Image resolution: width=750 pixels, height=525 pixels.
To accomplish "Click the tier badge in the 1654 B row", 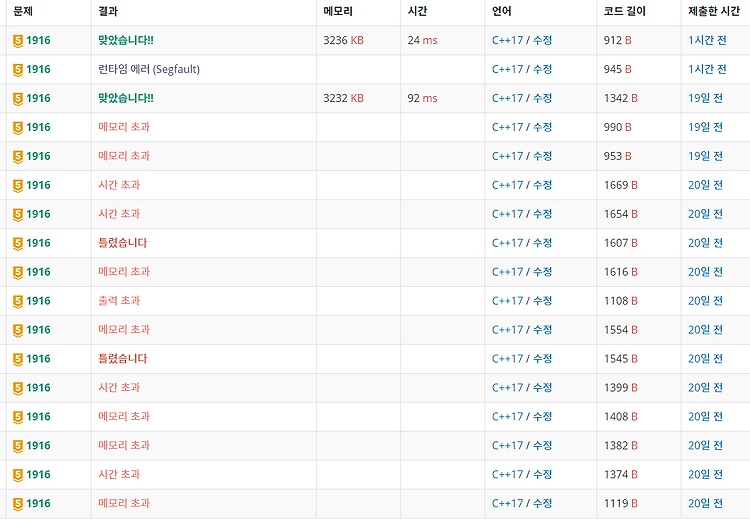I will (x=18, y=215).
